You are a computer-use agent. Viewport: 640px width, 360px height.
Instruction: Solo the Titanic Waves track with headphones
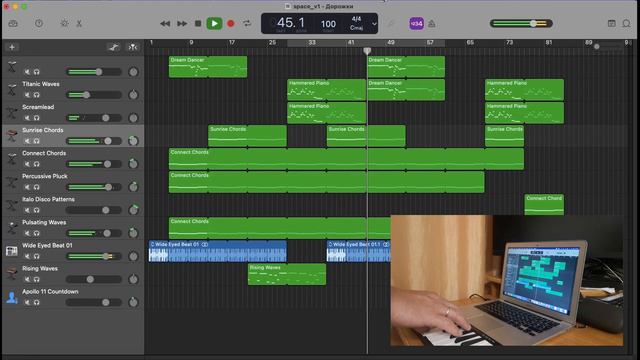click(x=37, y=95)
